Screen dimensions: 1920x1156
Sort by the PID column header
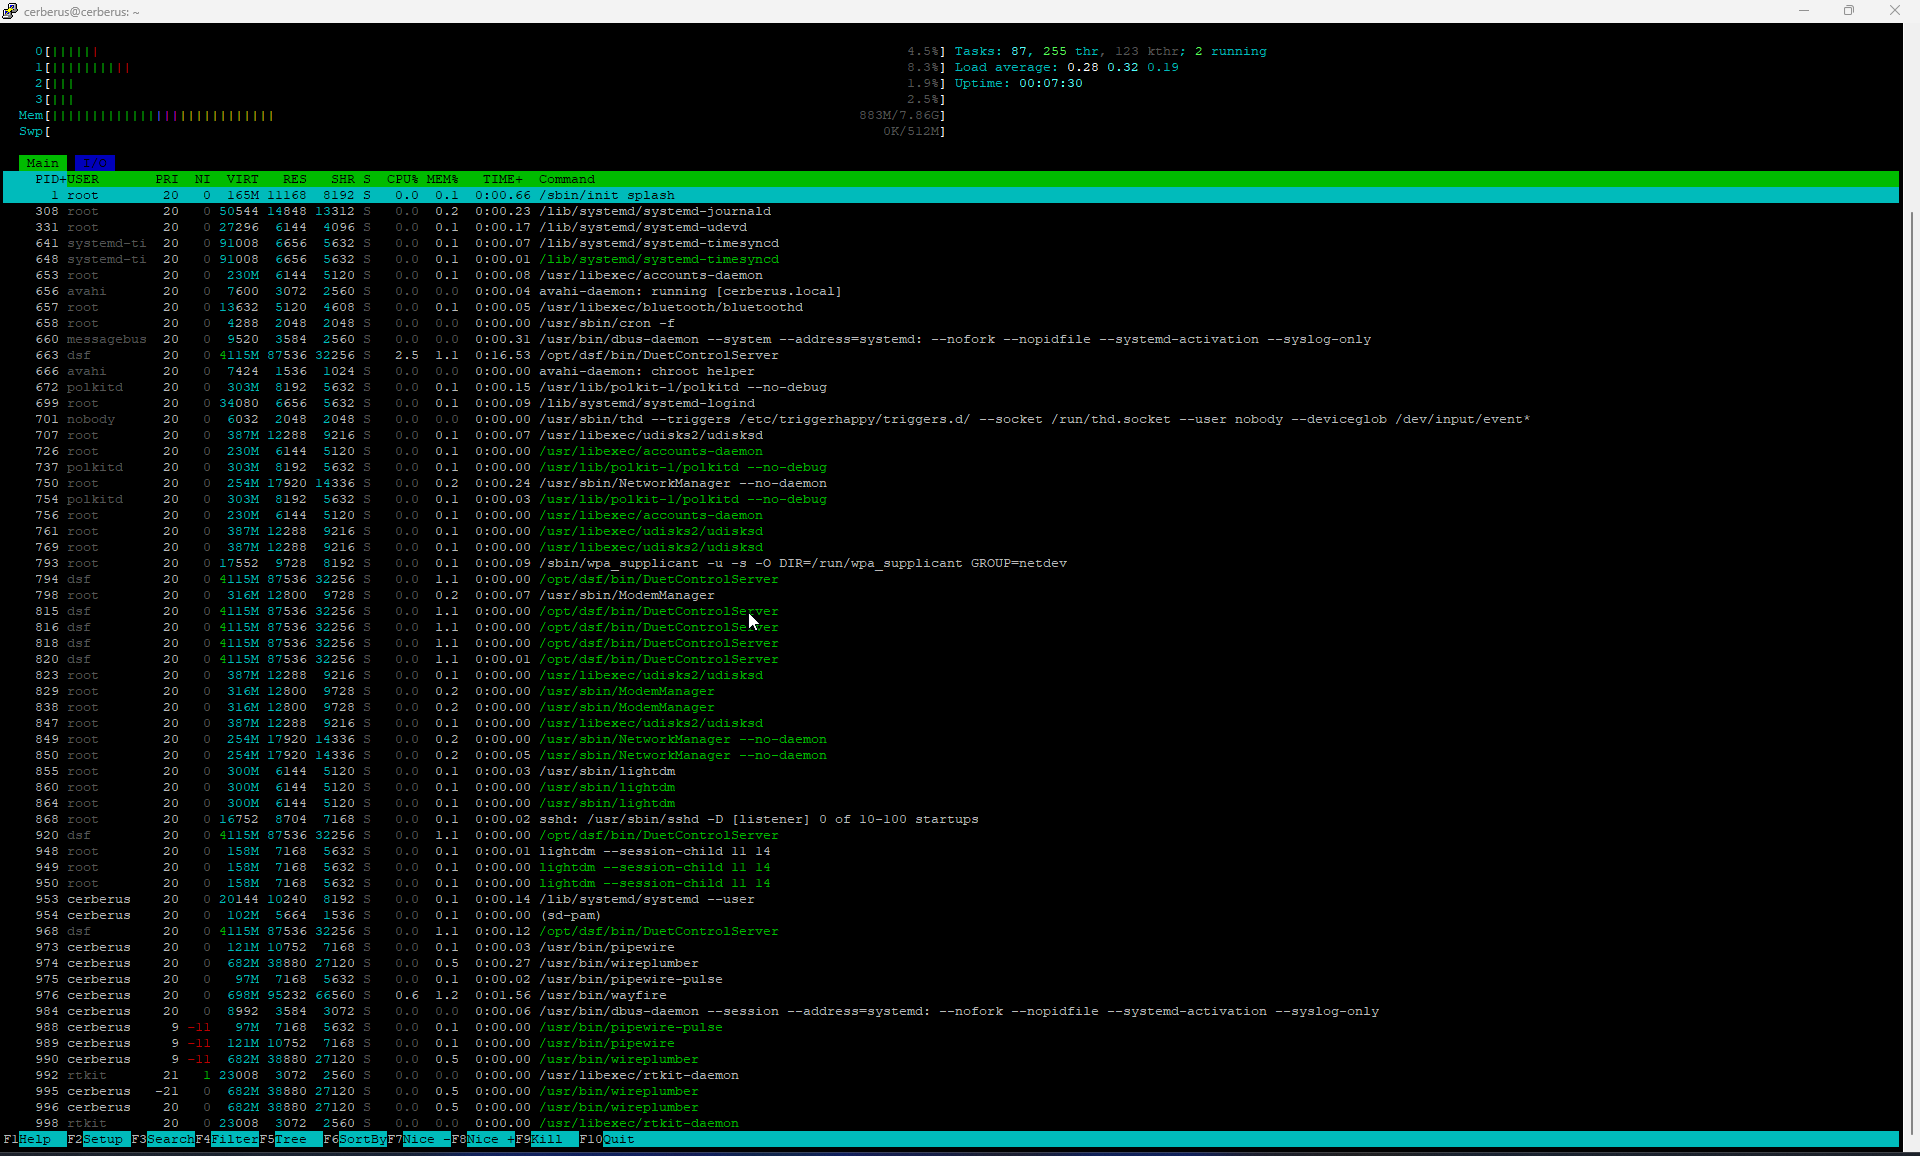tap(50, 179)
